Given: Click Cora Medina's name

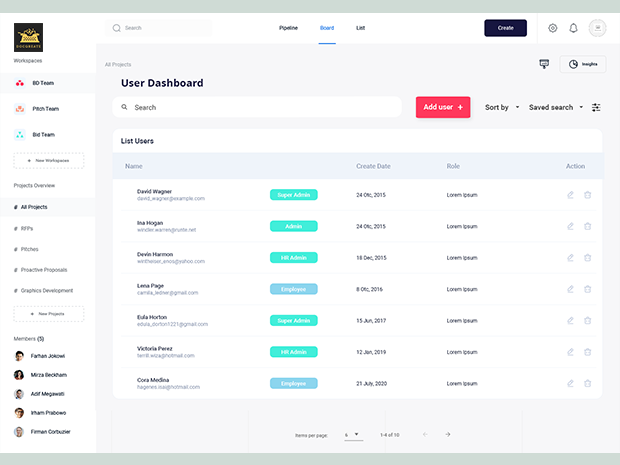Looking at the screenshot, I should (153, 380).
